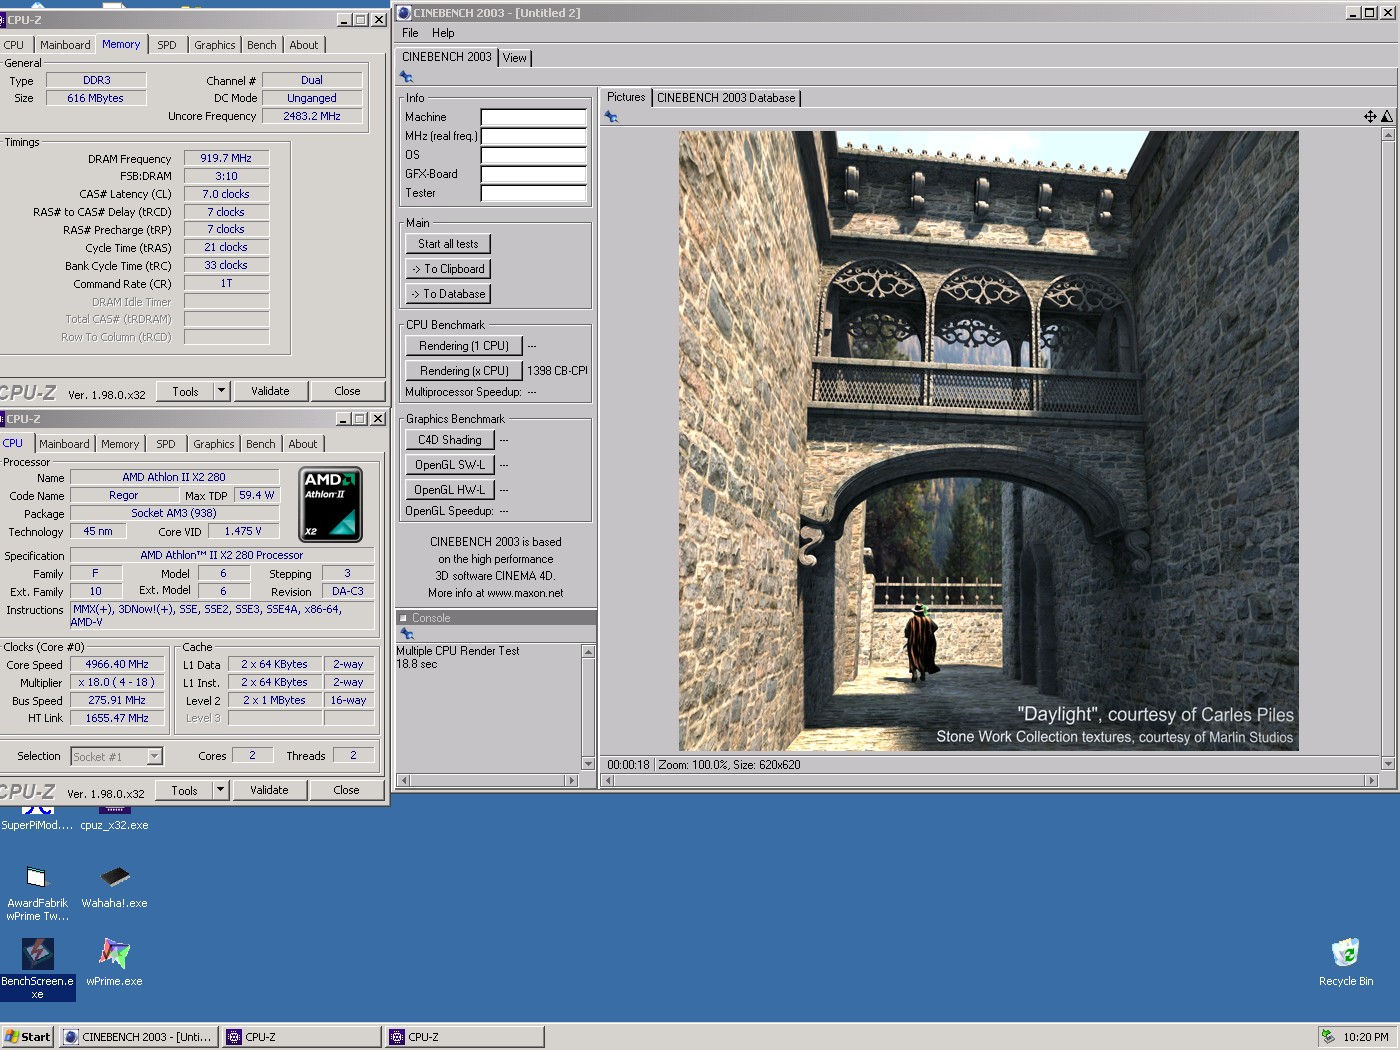The width and height of the screenshot is (1400, 1050).
Task: Click the Core Speed 4966.40 MHz value
Action: [x=117, y=664]
